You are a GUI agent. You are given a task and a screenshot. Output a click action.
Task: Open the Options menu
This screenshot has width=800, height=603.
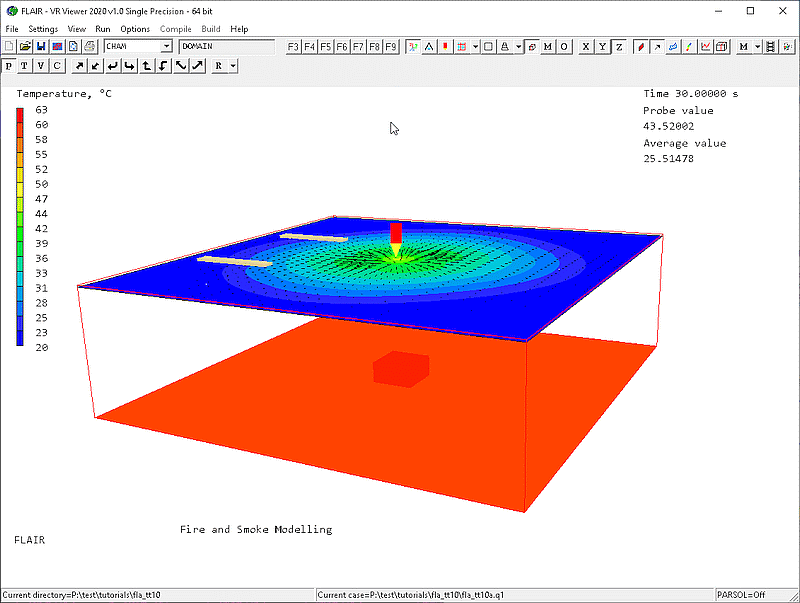135,29
